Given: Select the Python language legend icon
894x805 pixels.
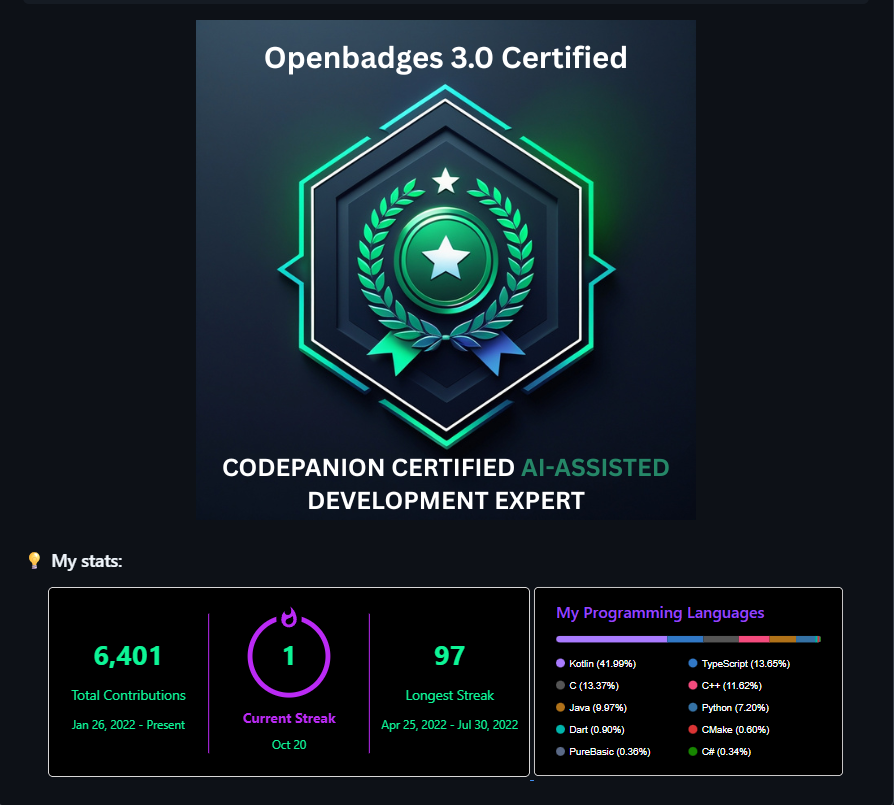Looking at the screenshot, I should pos(693,708).
